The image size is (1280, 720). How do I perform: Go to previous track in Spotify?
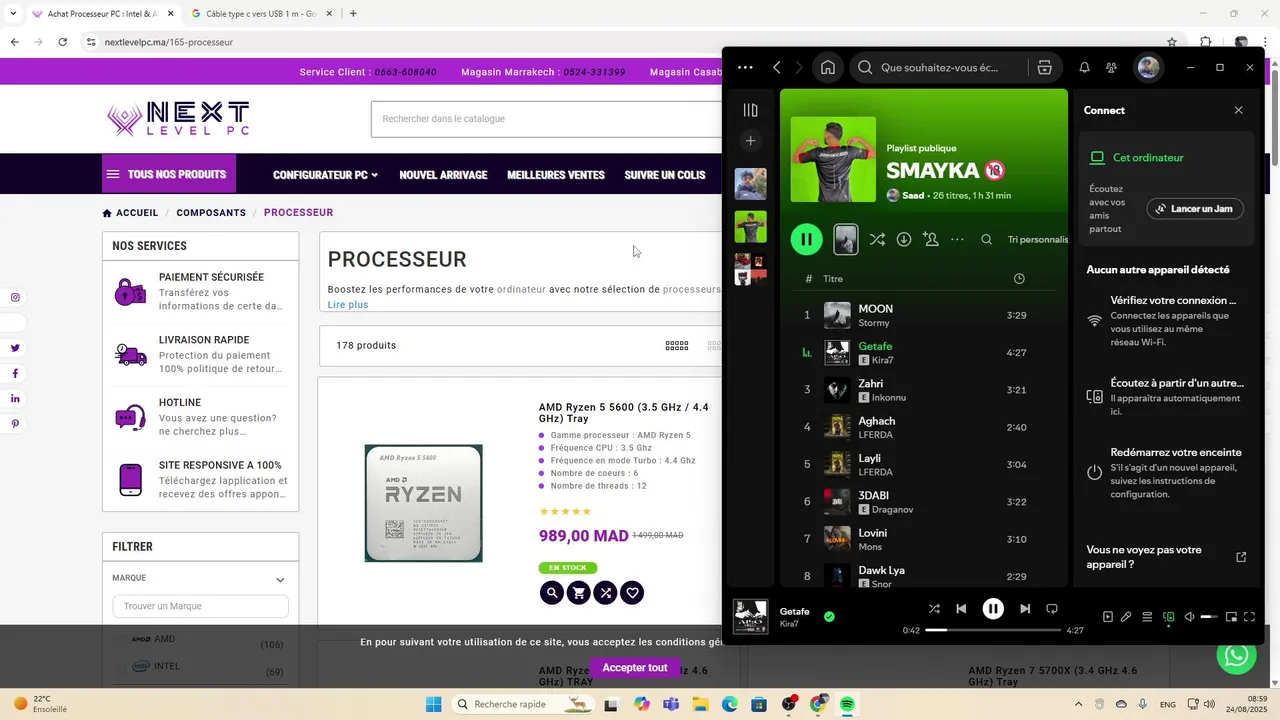[x=961, y=608]
